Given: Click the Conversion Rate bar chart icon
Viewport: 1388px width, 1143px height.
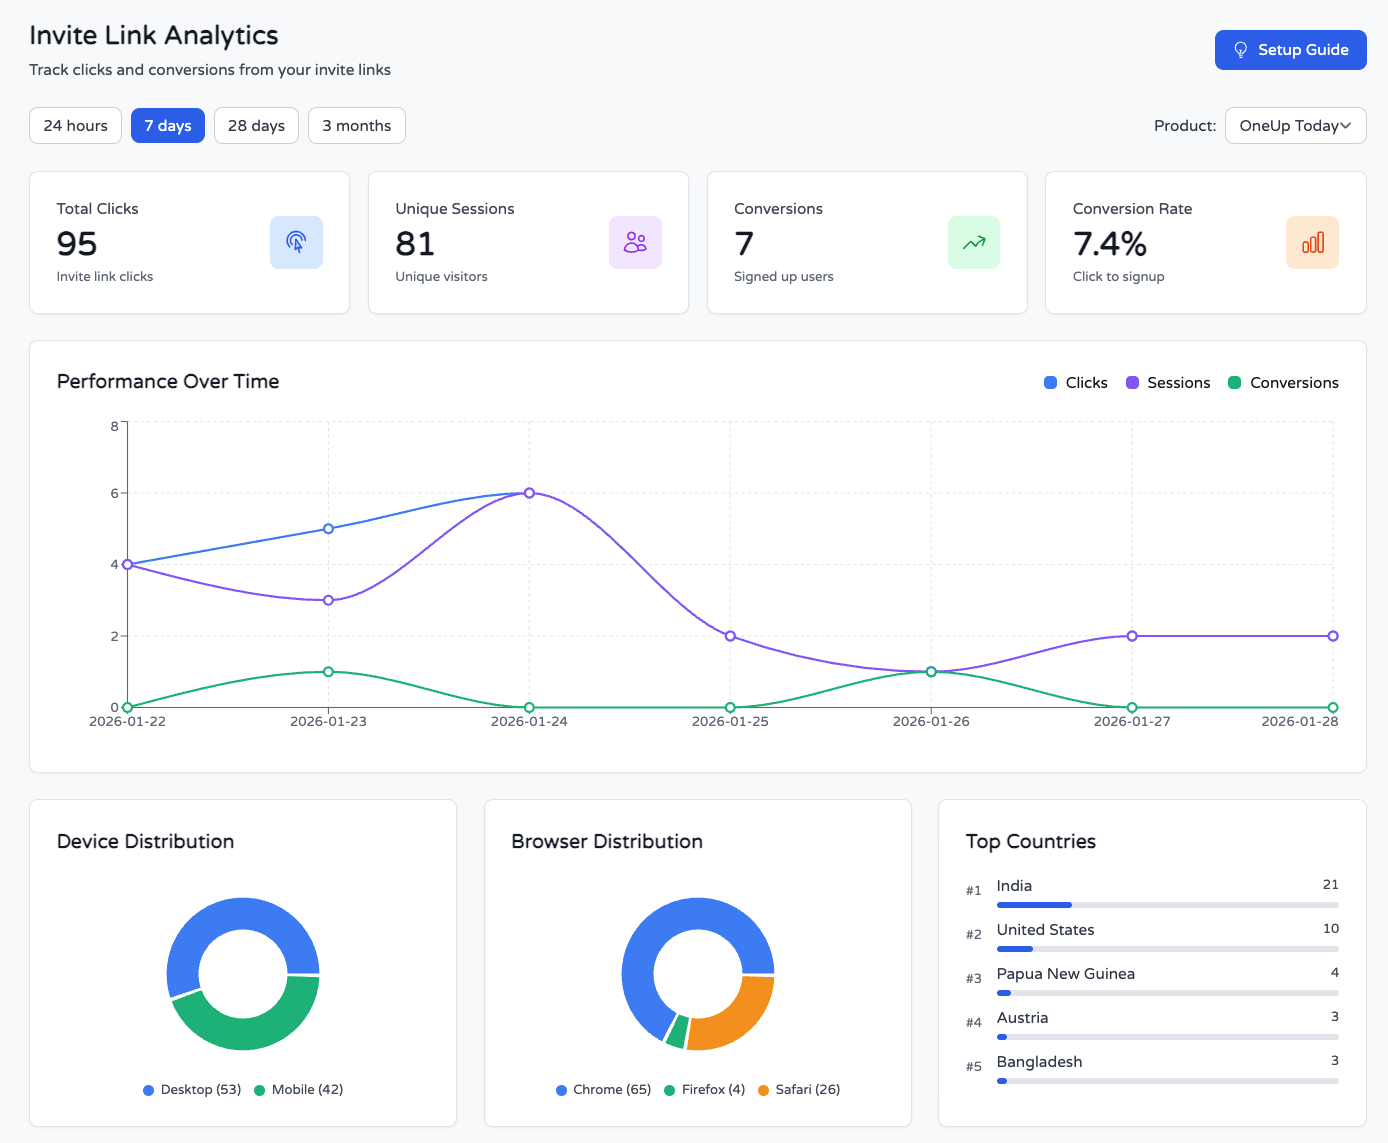Looking at the screenshot, I should pos(1312,242).
